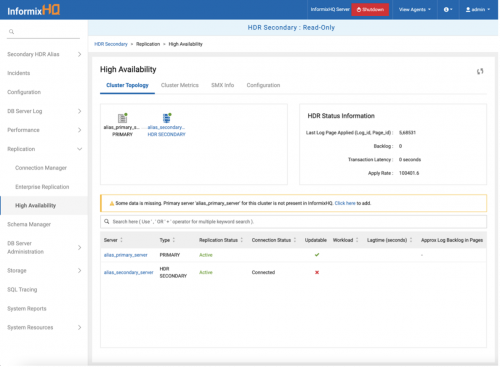Expand the System Resources menu
Viewport: 500px width, 367px height.
79,327
